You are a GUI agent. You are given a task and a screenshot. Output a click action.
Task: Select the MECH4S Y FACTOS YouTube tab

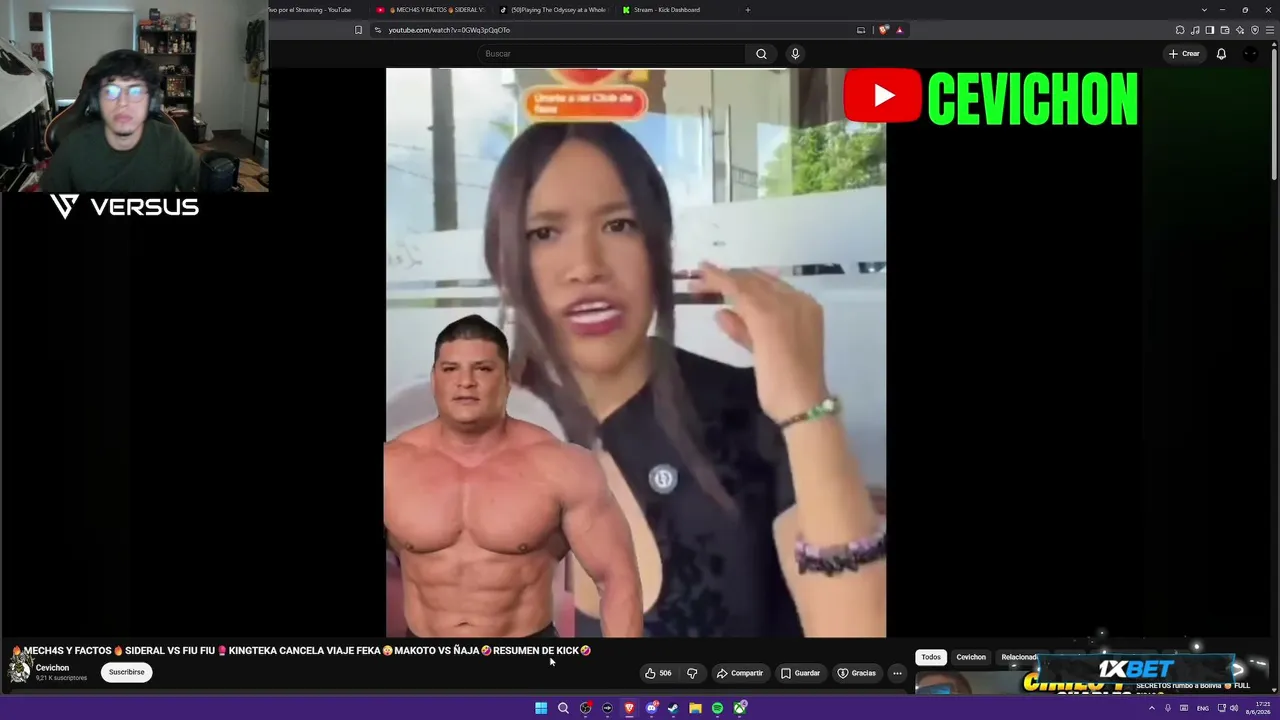pos(430,10)
